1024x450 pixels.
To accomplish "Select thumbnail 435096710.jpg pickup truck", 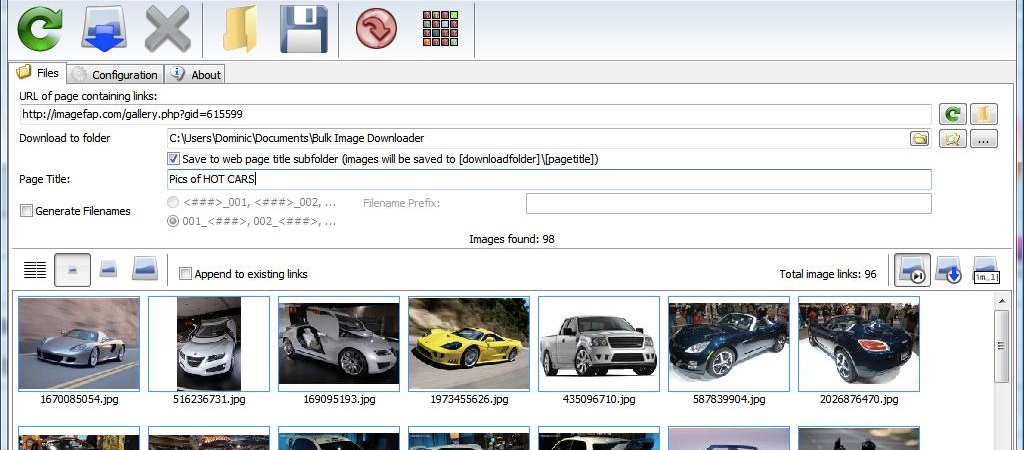I will point(599,344).
